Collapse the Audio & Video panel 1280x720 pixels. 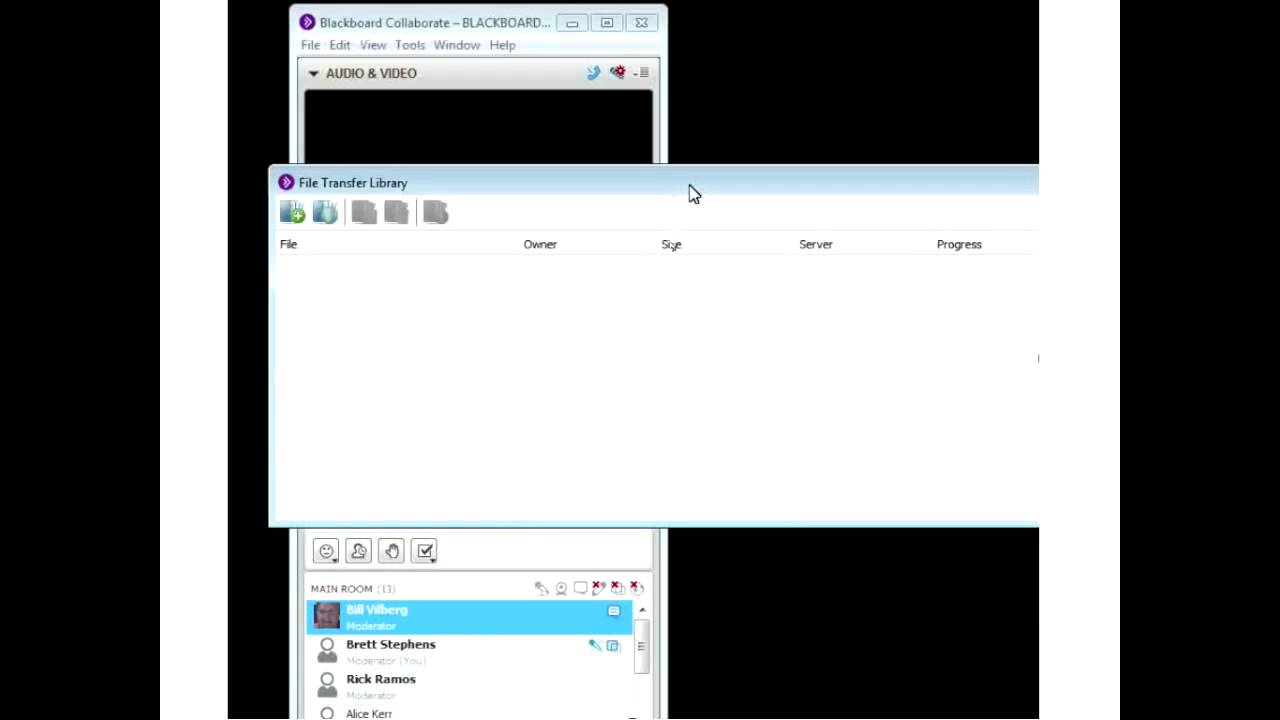(313, 73)
